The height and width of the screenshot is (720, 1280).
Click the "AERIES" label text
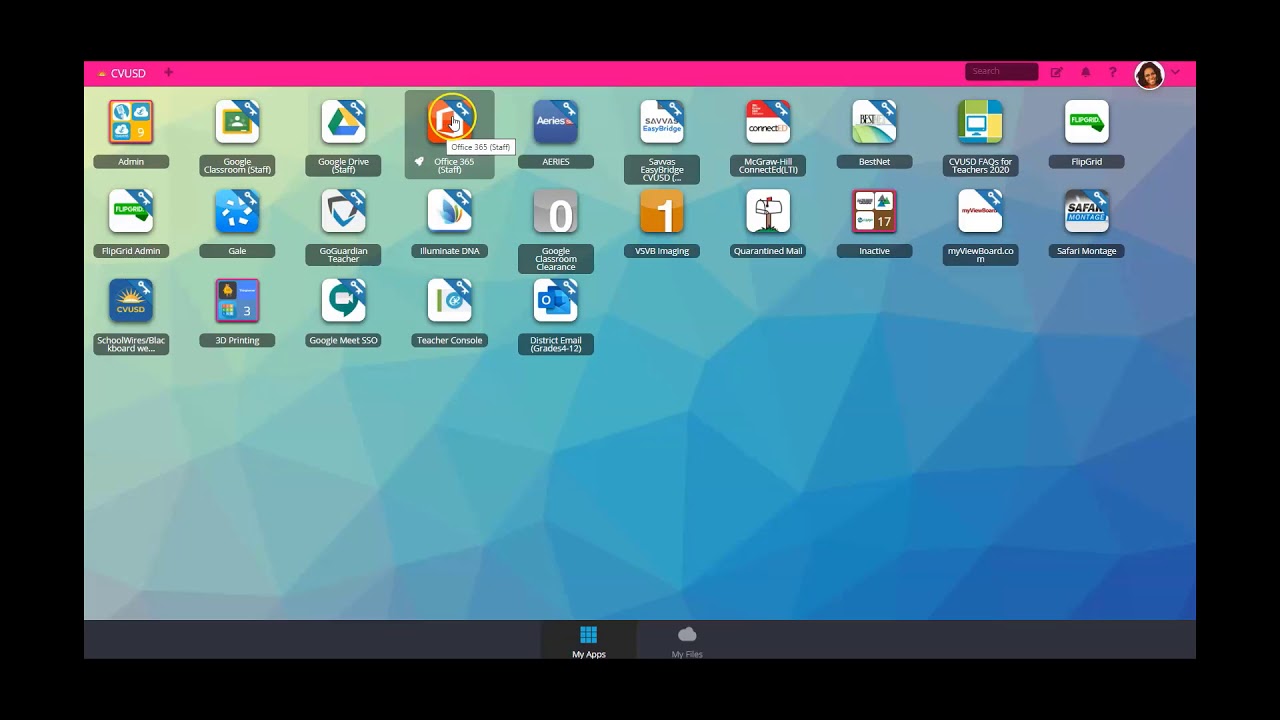[x=556, y=162]
